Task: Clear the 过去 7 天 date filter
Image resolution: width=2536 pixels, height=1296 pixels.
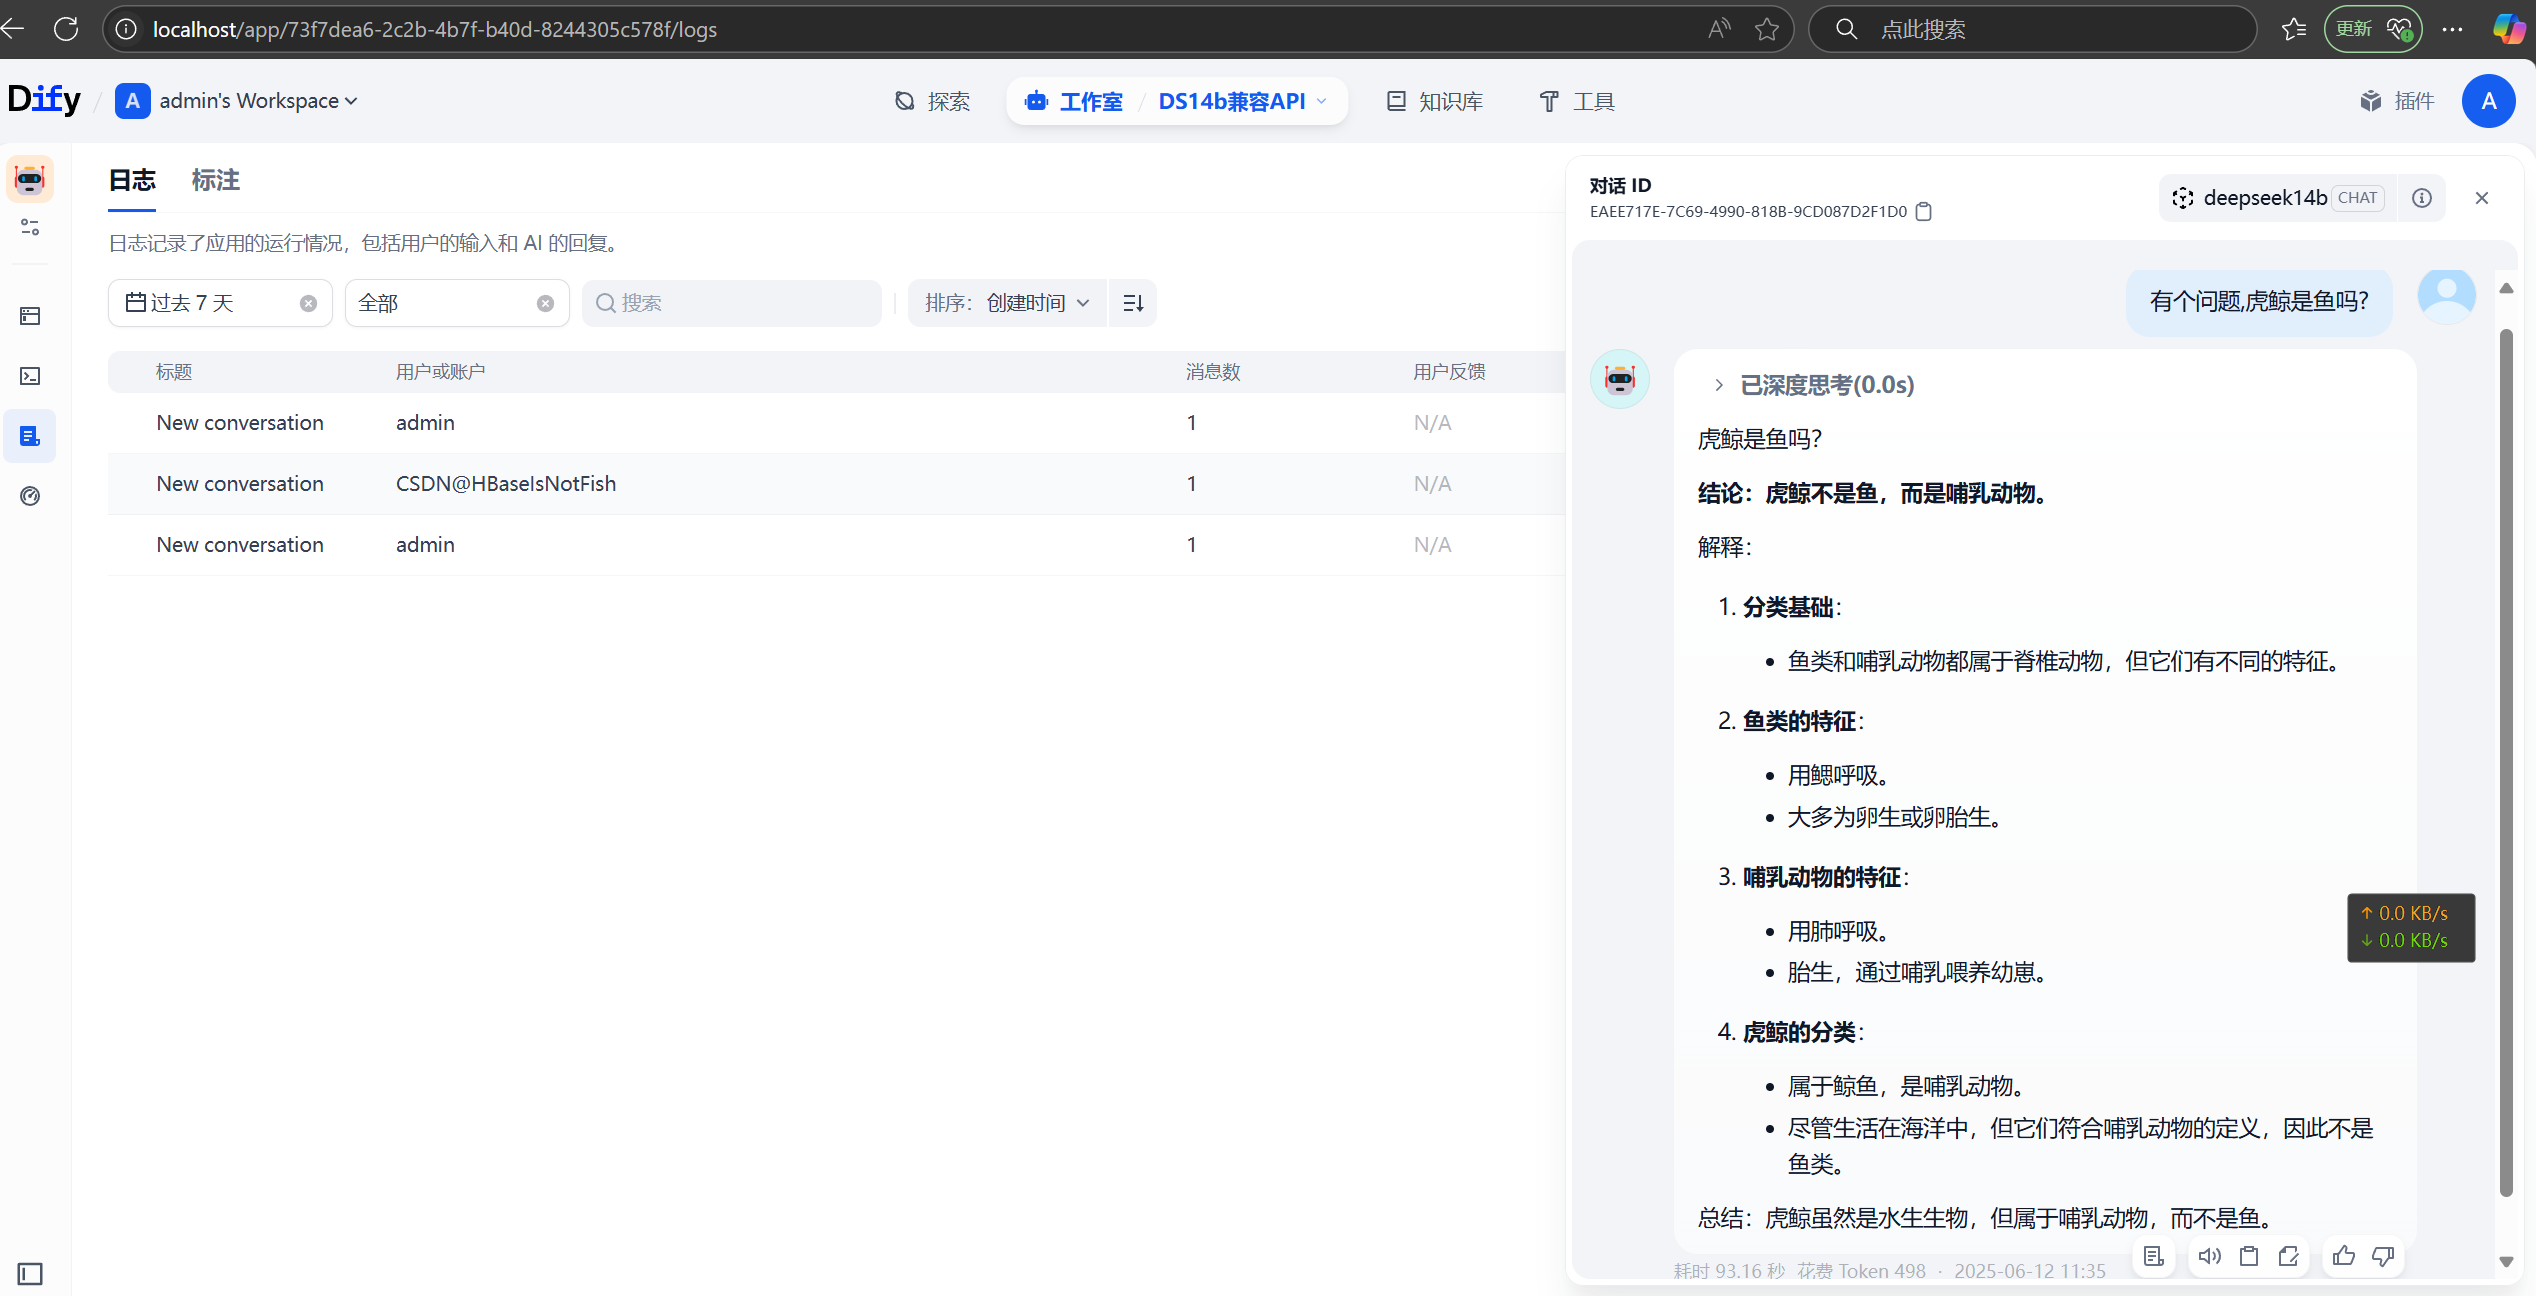Action: 308,303
